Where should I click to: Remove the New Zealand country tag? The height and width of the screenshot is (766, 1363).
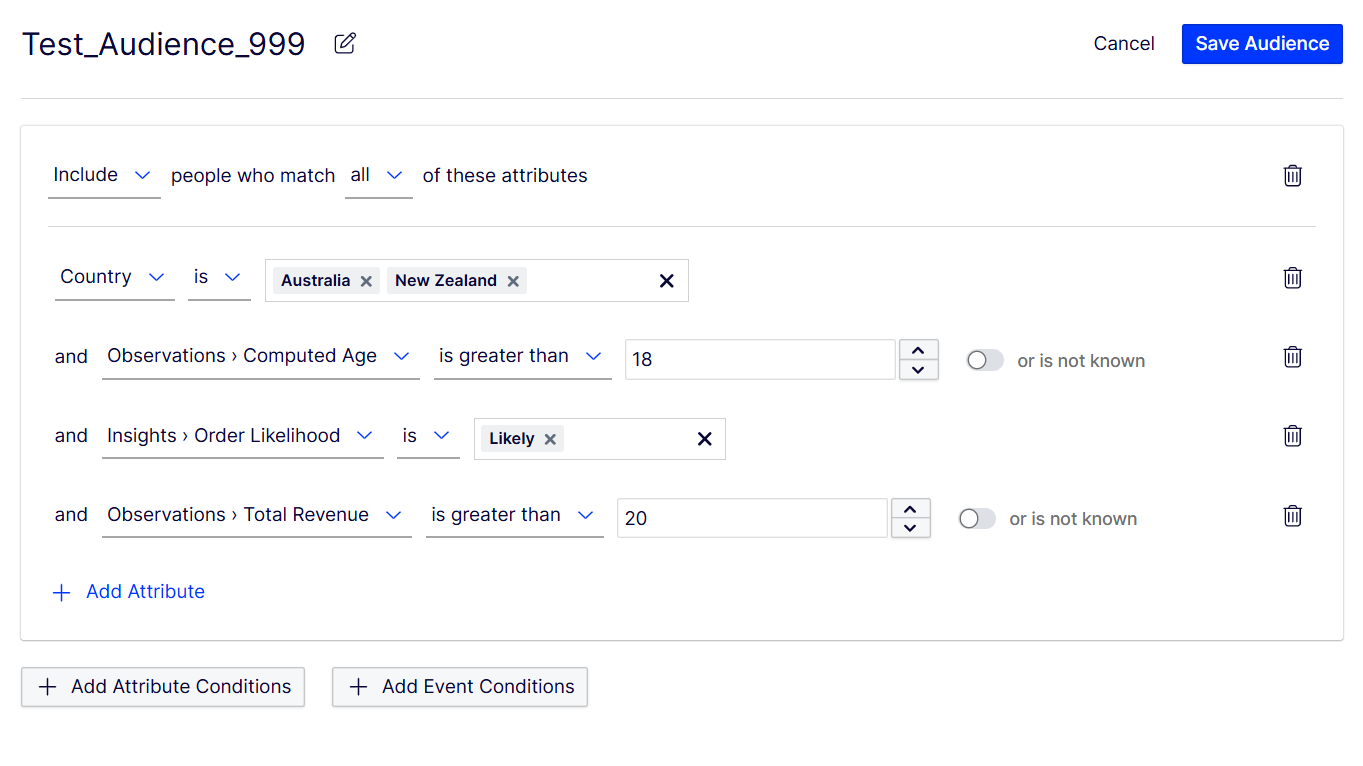tap(513, 281)
